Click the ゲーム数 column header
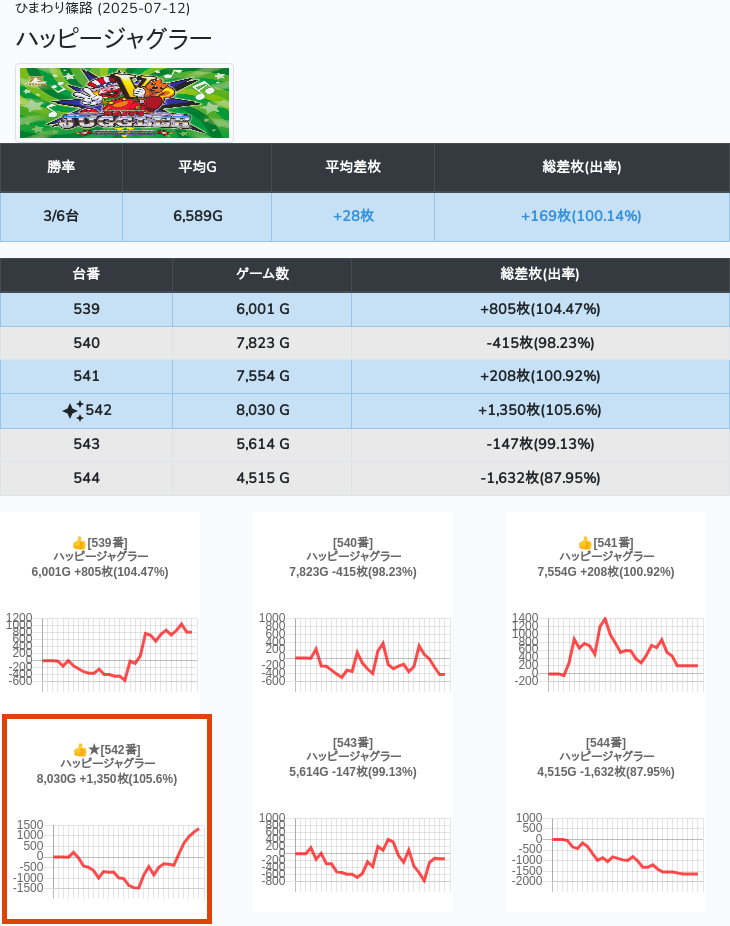The image size is (730, 926). point(262,274)
